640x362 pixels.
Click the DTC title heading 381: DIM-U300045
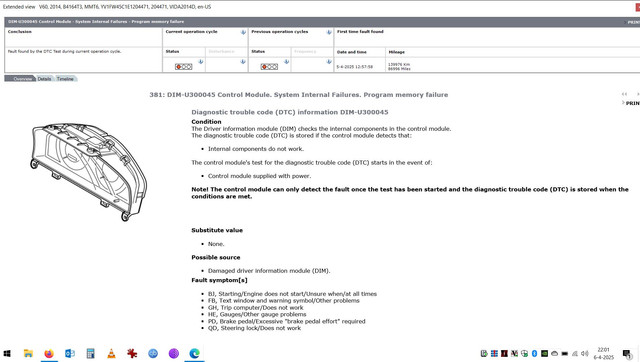point(298,95)
